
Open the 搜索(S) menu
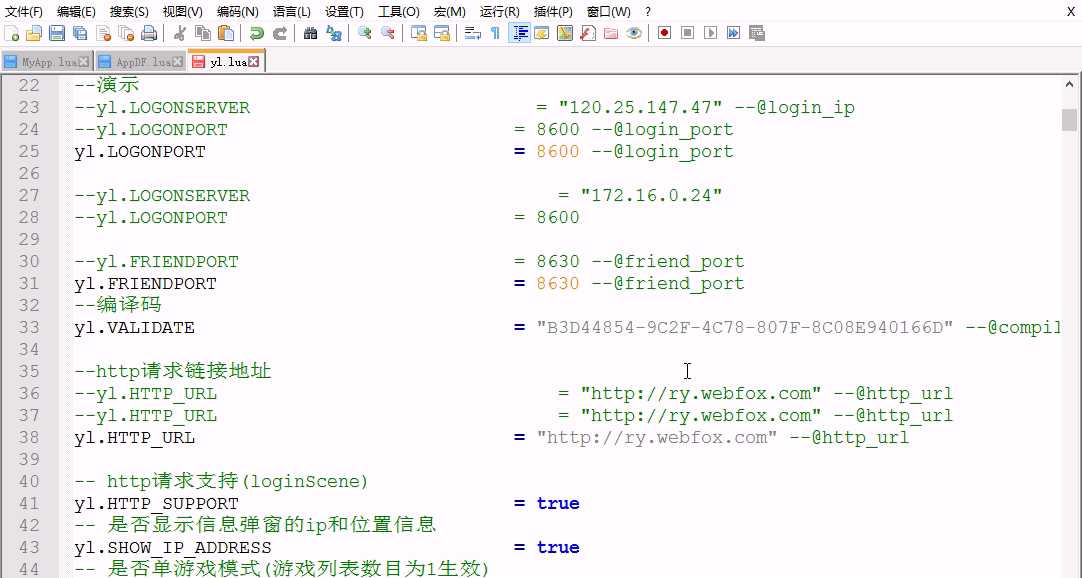[129, 12]
